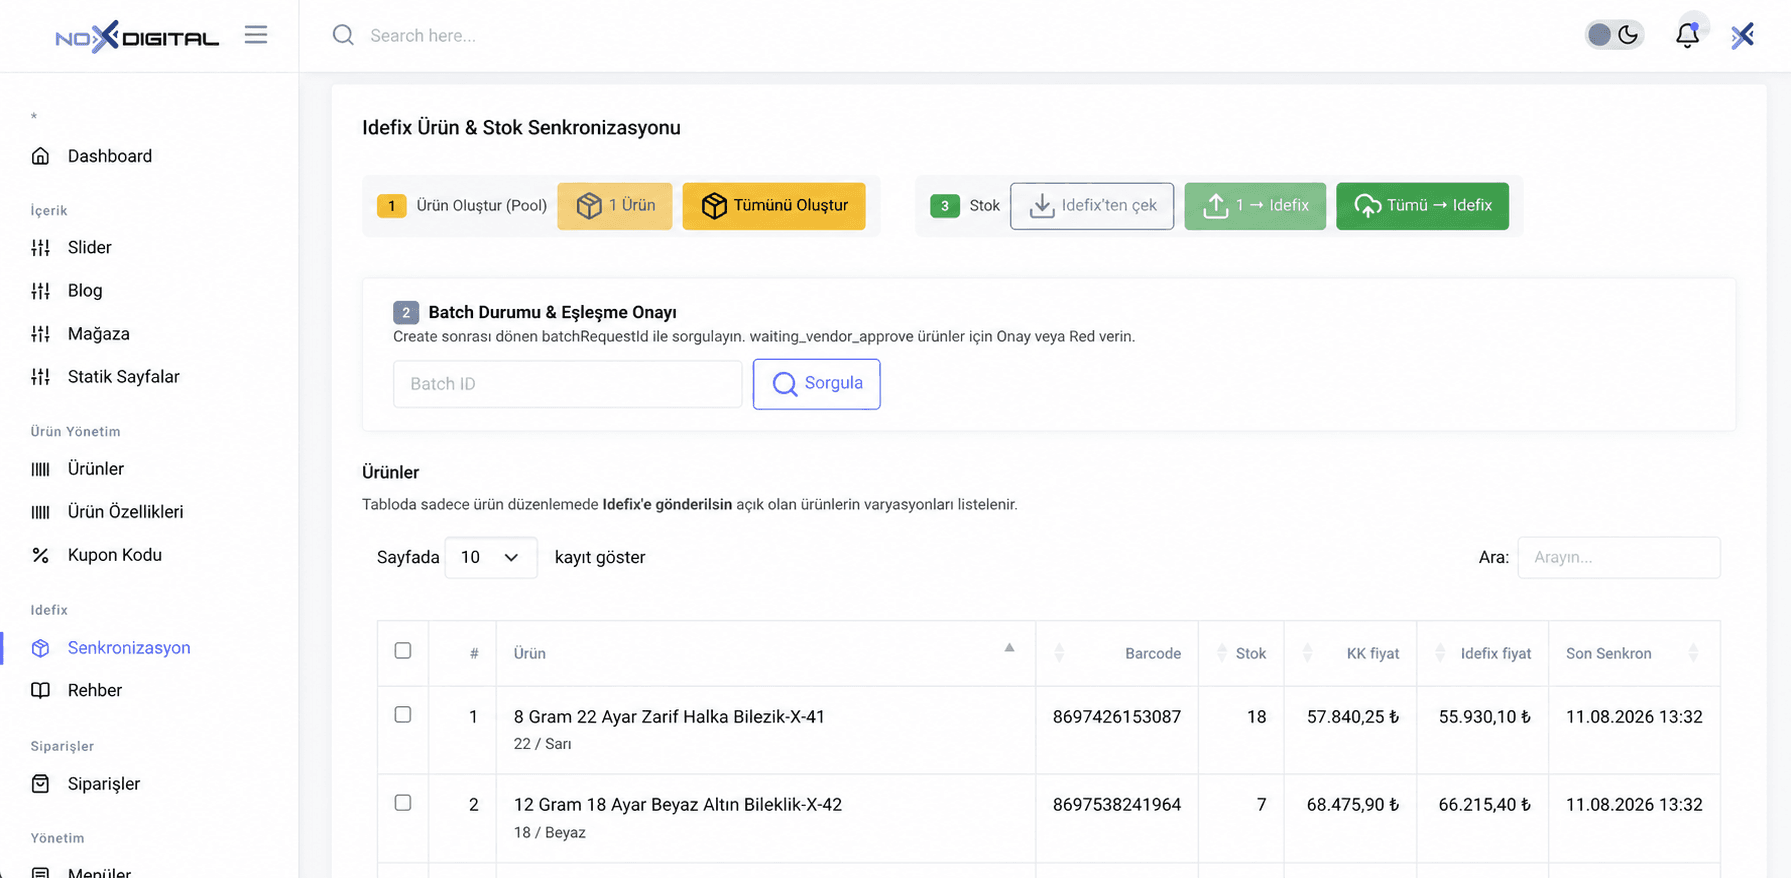
Task: Click the Ürünler barcode icon
Action: coord(40,468)
